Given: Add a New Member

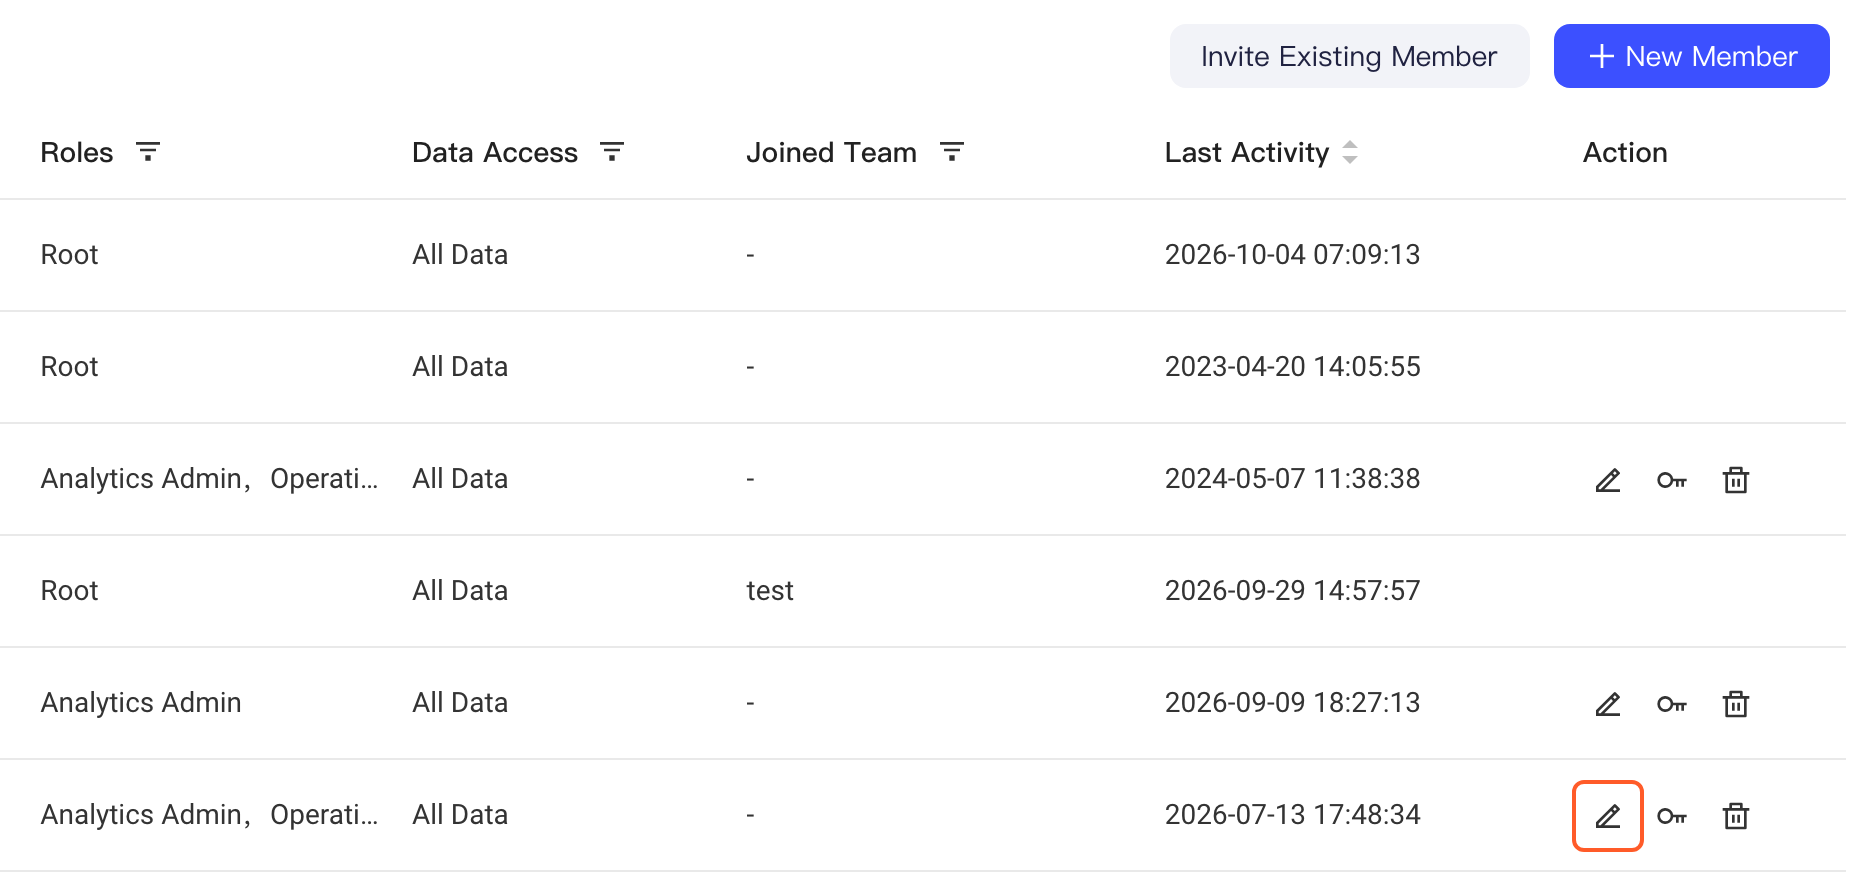Looking at the screenshot, I should point(1692,56).
